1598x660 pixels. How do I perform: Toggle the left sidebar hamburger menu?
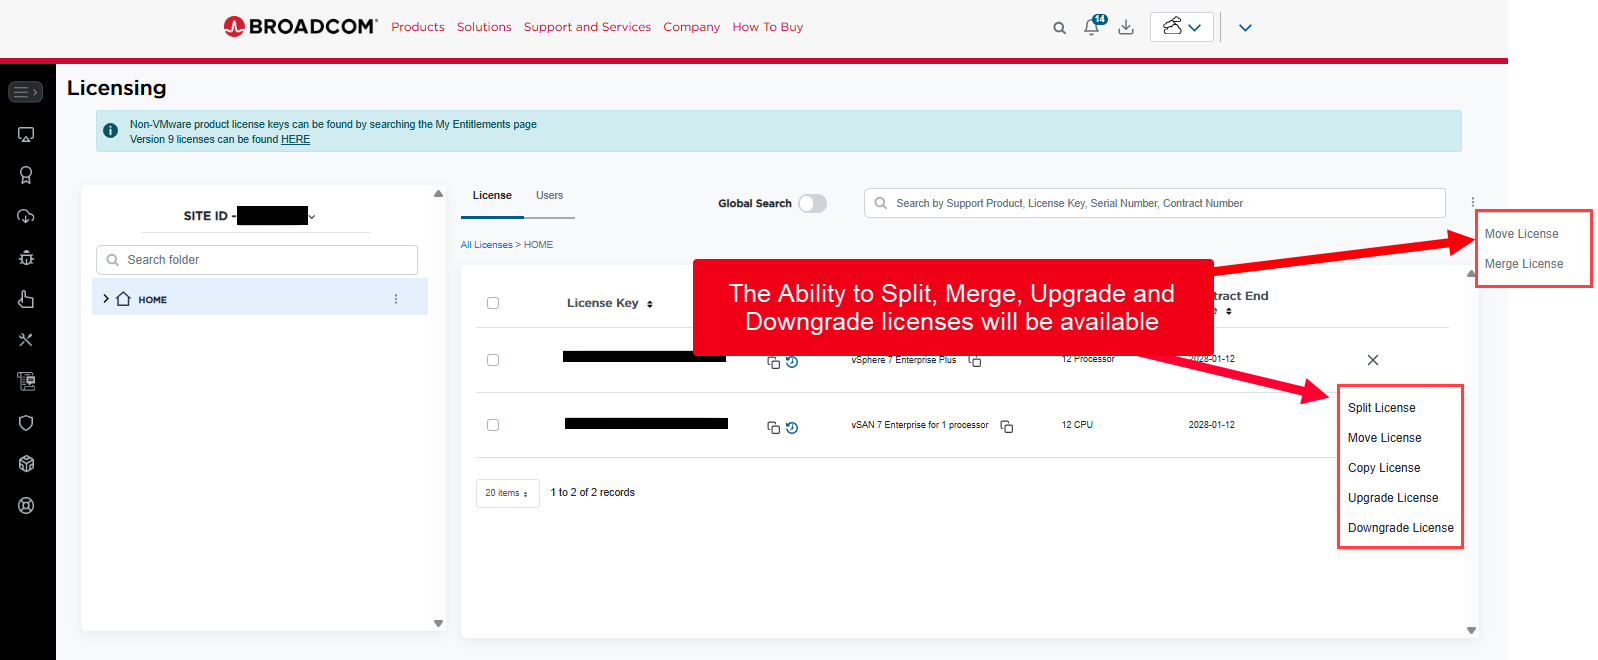(x=26, y=92)
